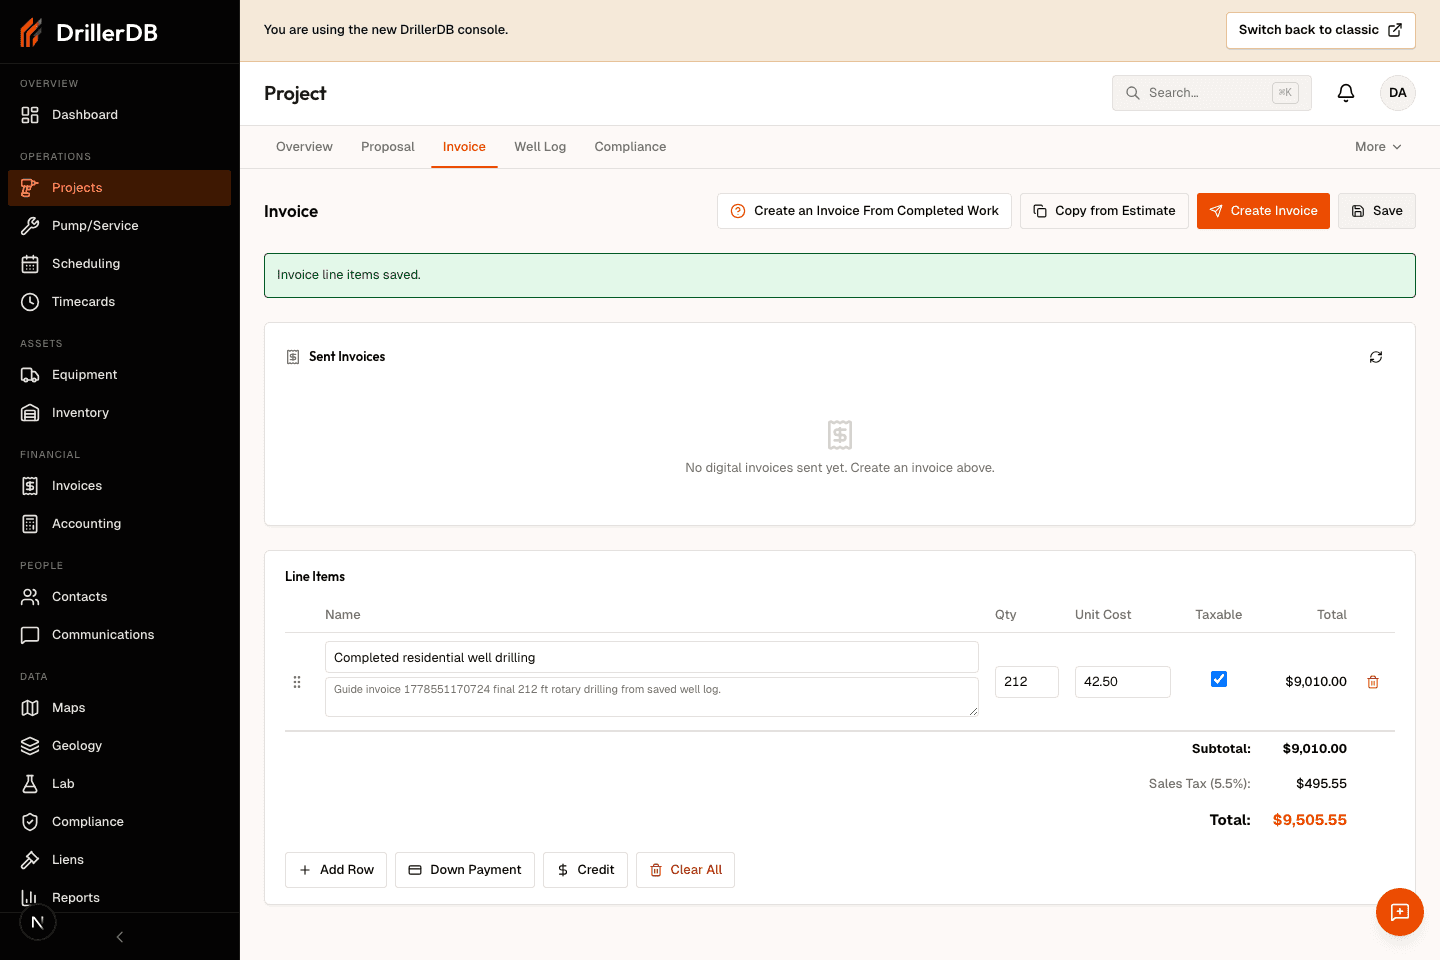Click the Create Invoice button
The height and width of the screenshot is (960, 1440).
(x=1263, y=211)
